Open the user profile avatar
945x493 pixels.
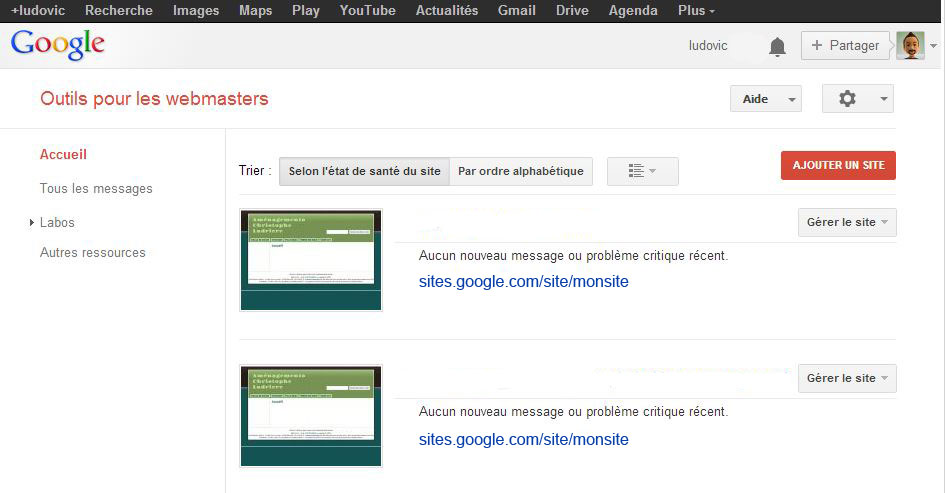(910, 46)
